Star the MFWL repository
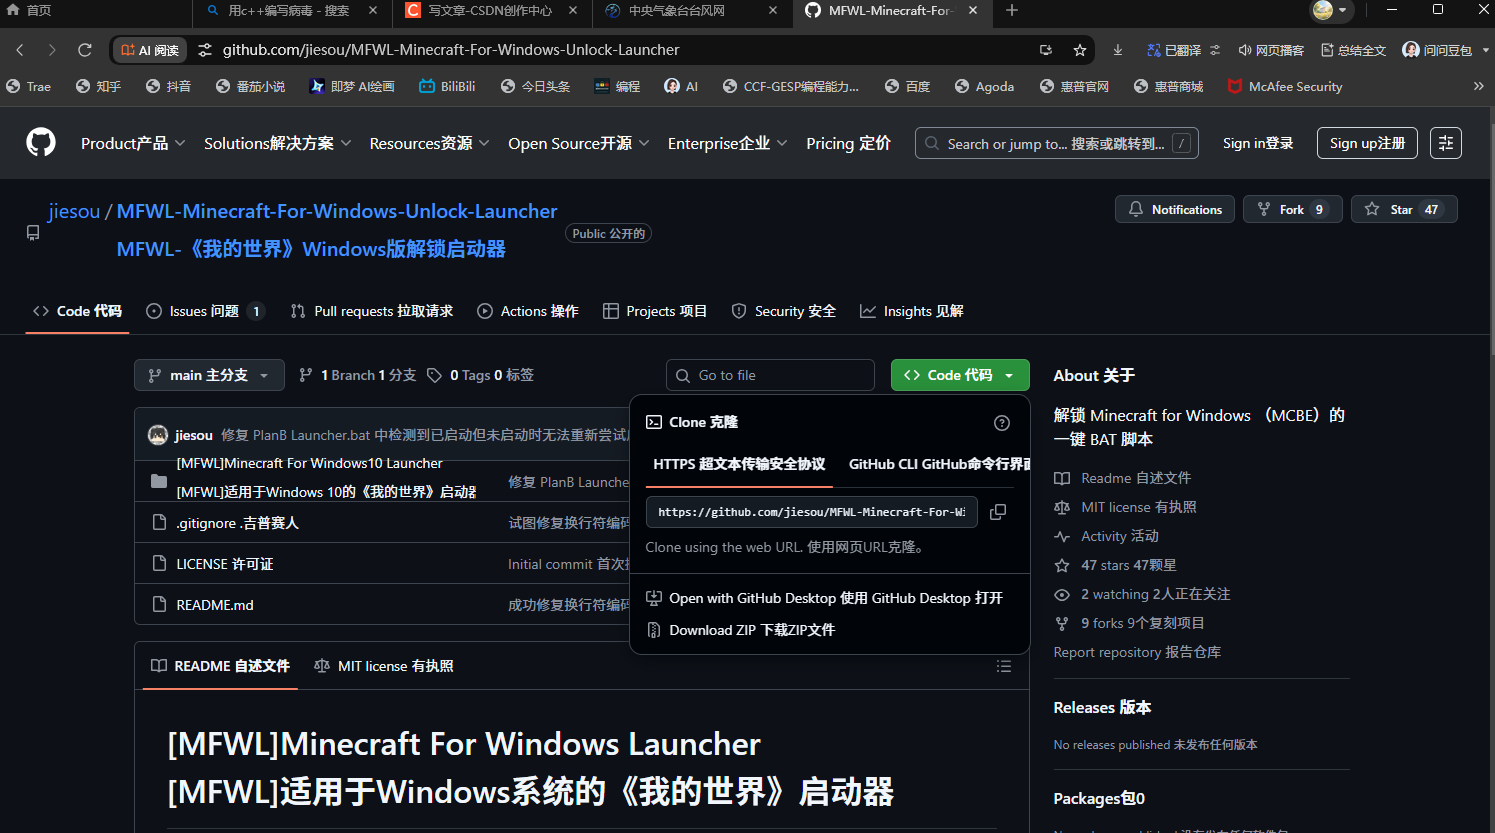This screenshot has width=1495, height=833. [x=1403, y=209]
